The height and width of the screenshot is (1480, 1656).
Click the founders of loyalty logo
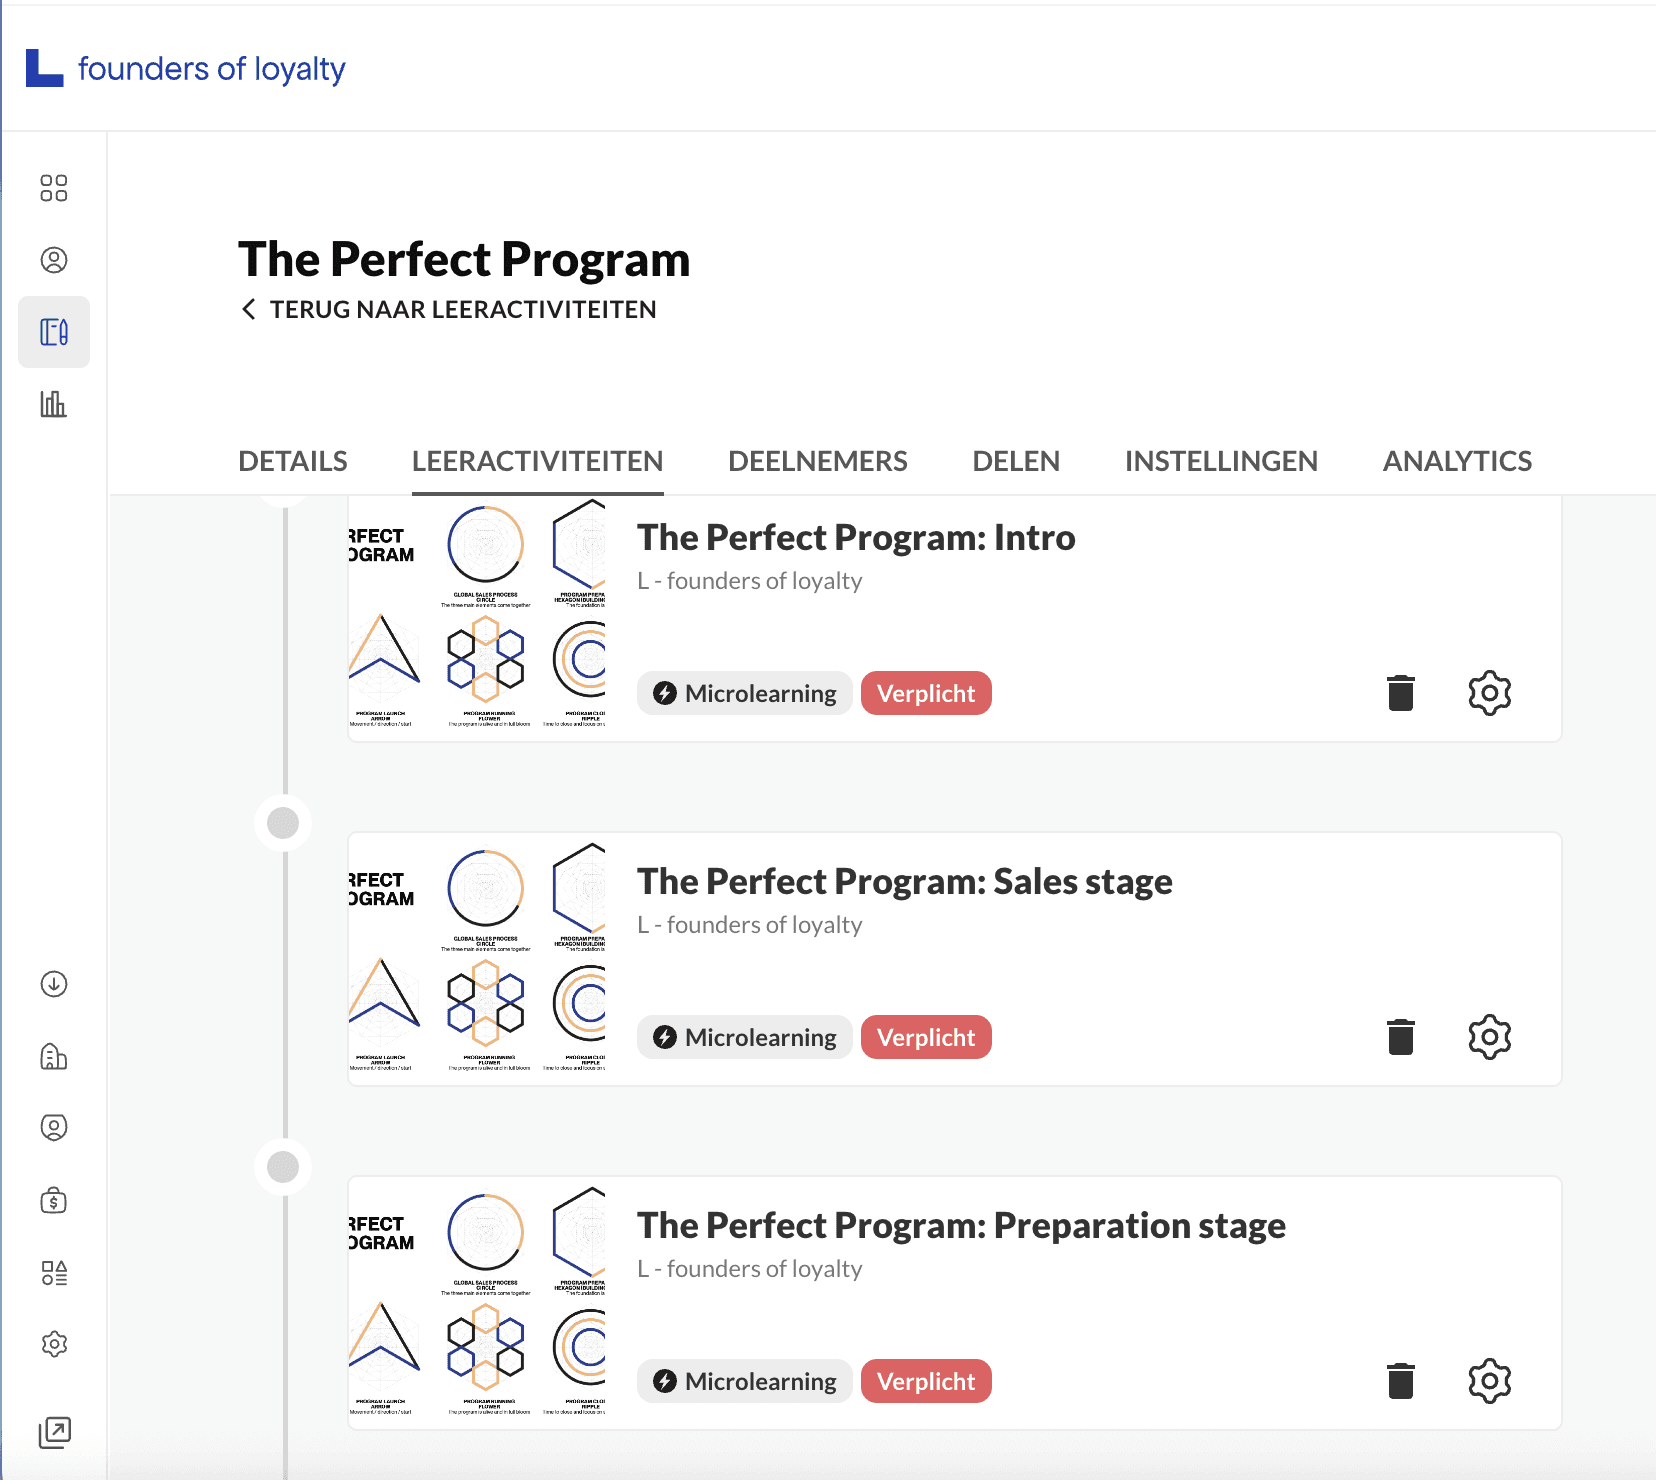pyautogui.click(x=186, y=68)
